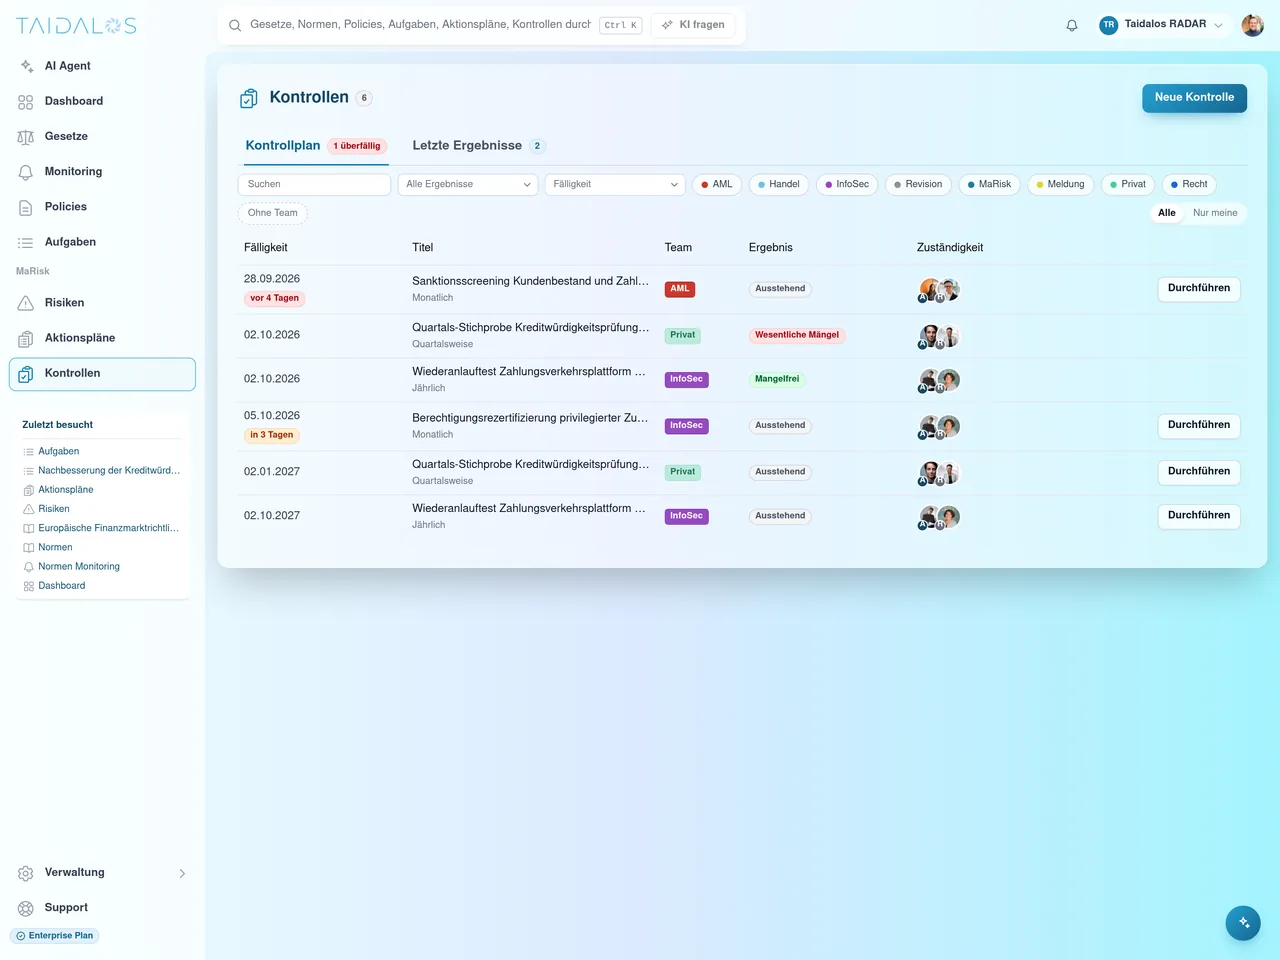Toggle the Handel team filter chip
The image size is (1280, 960).
click(779, 184)
